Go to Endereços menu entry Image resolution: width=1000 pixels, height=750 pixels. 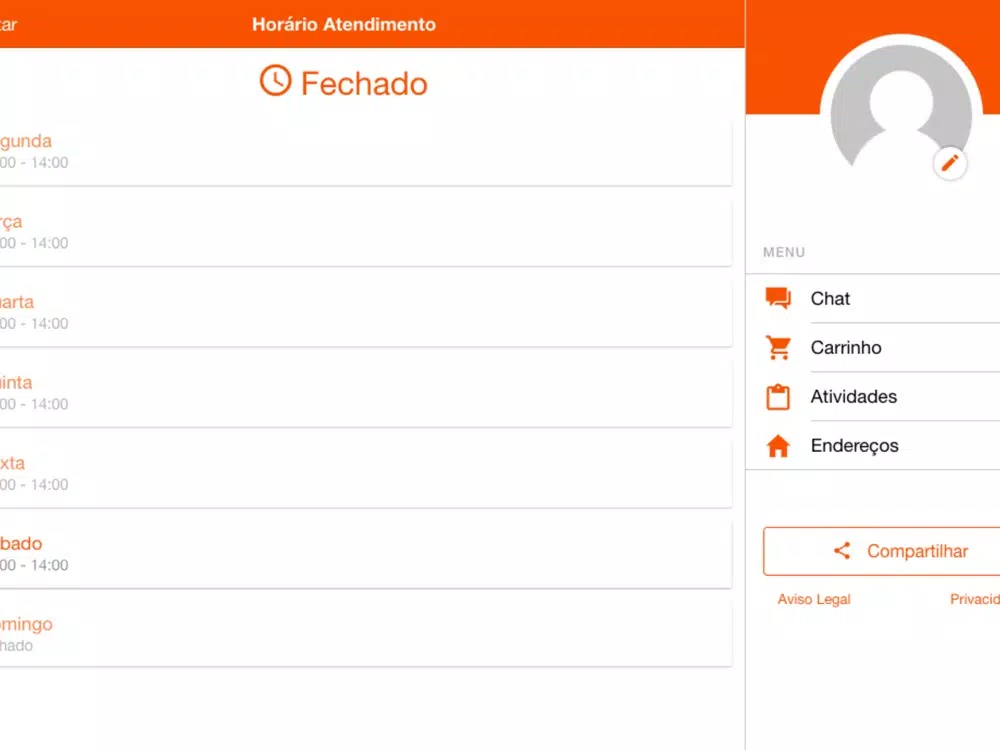click(x=882, y=445)
